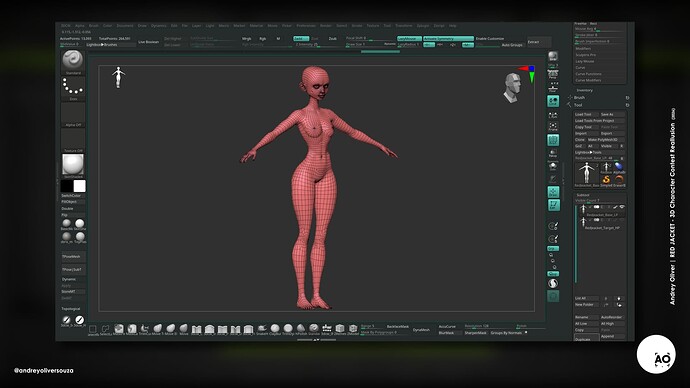The image size is (690, 388).
Task: Open the Alpha menu
Action: click(80, 26)
